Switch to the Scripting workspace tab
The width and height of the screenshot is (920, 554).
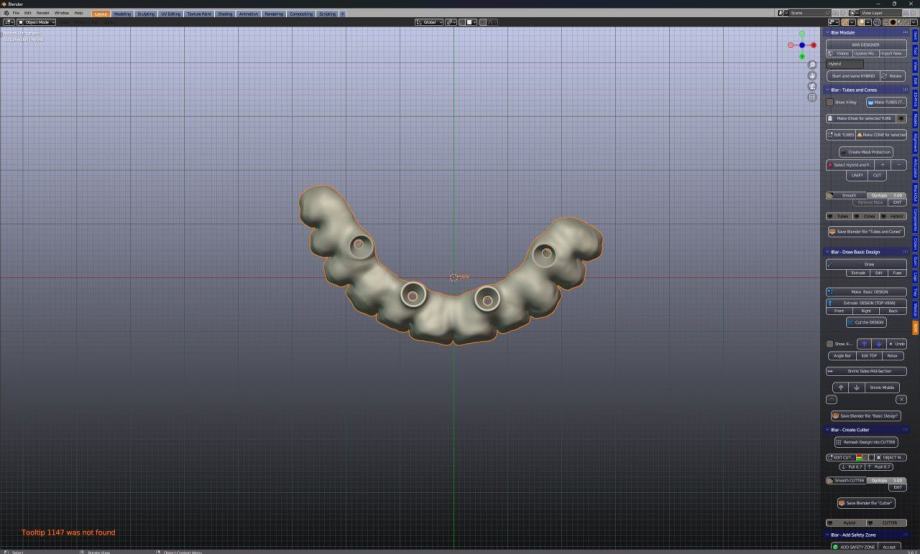point(327,13)
